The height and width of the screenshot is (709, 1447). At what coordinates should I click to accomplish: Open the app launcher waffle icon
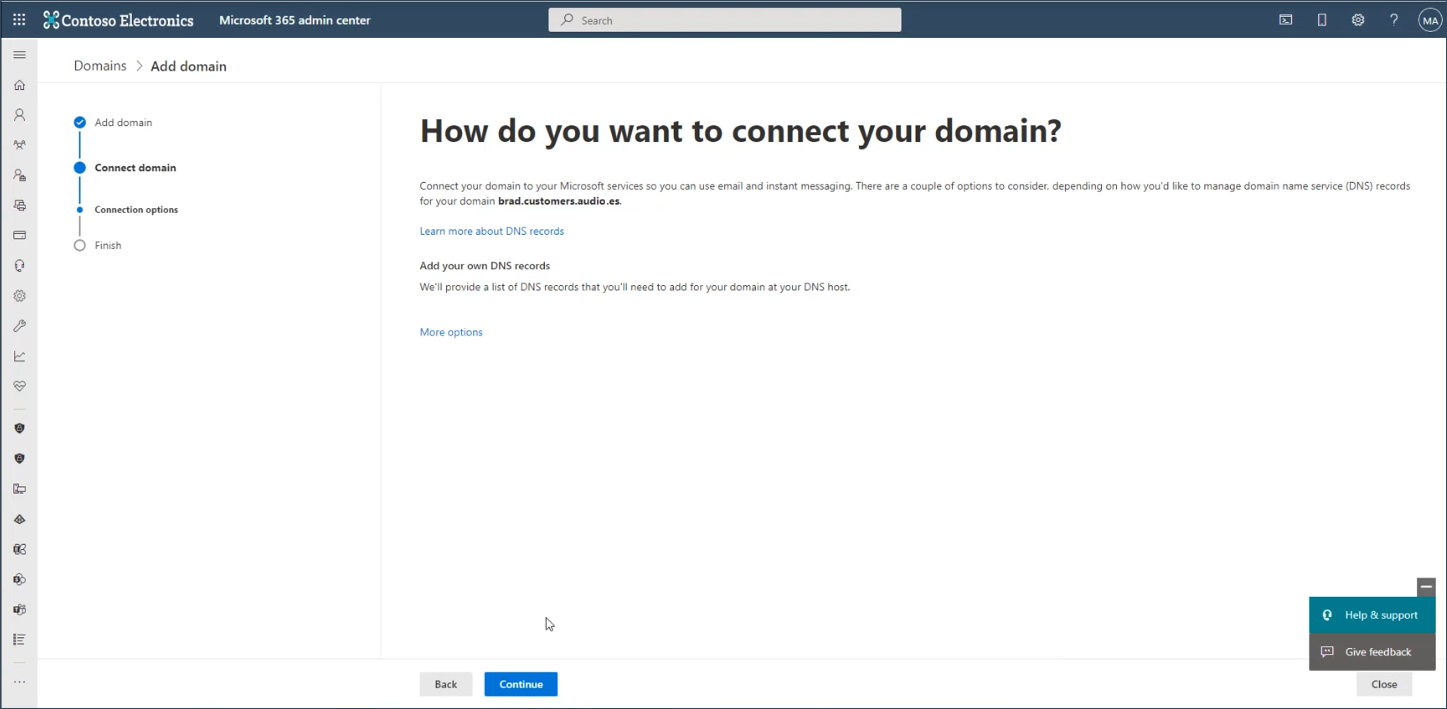click(x=19, y=20)
